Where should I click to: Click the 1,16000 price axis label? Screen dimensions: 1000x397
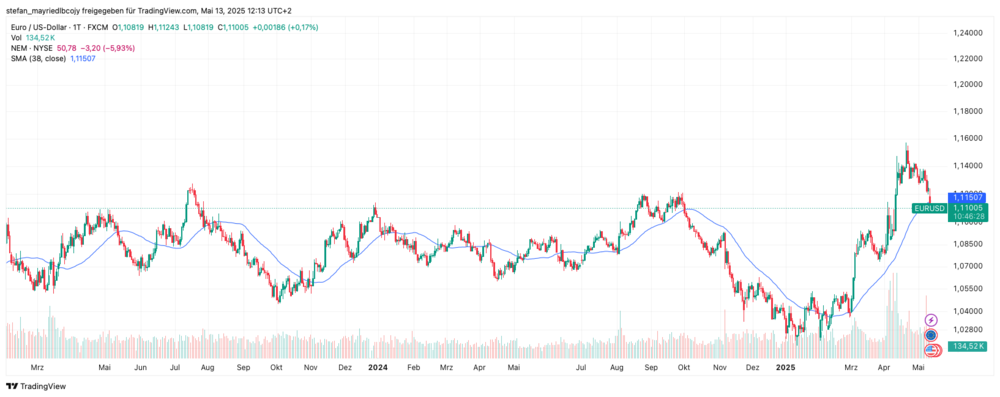(x=967, y=139)
